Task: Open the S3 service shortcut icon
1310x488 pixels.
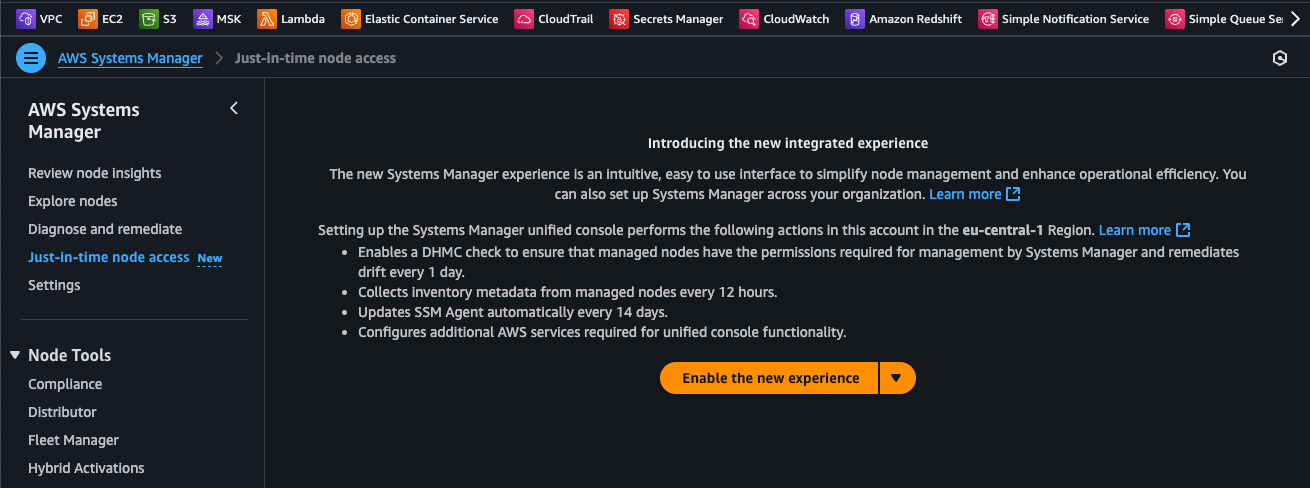Action: coord(149,19)
